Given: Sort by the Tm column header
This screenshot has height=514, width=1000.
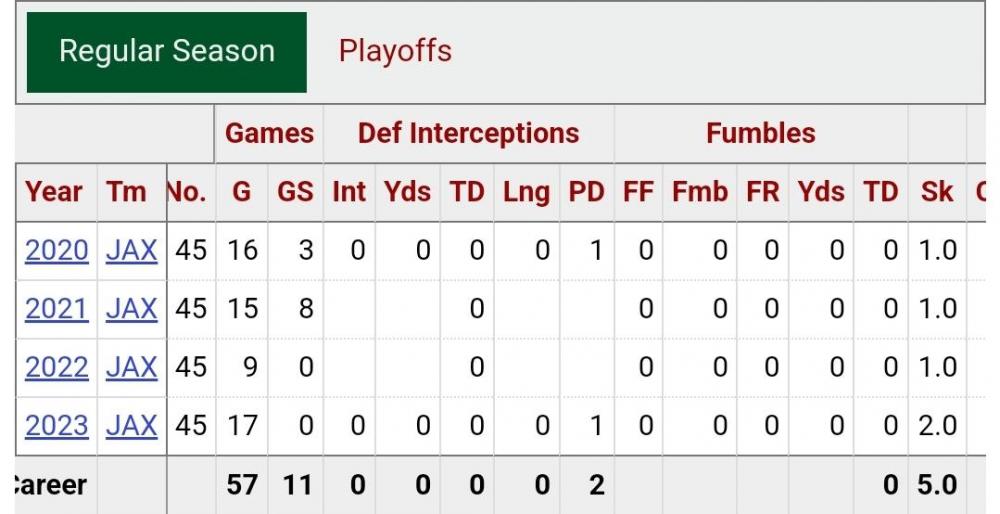Looking at the screenshot, I should tap(127, 191).
